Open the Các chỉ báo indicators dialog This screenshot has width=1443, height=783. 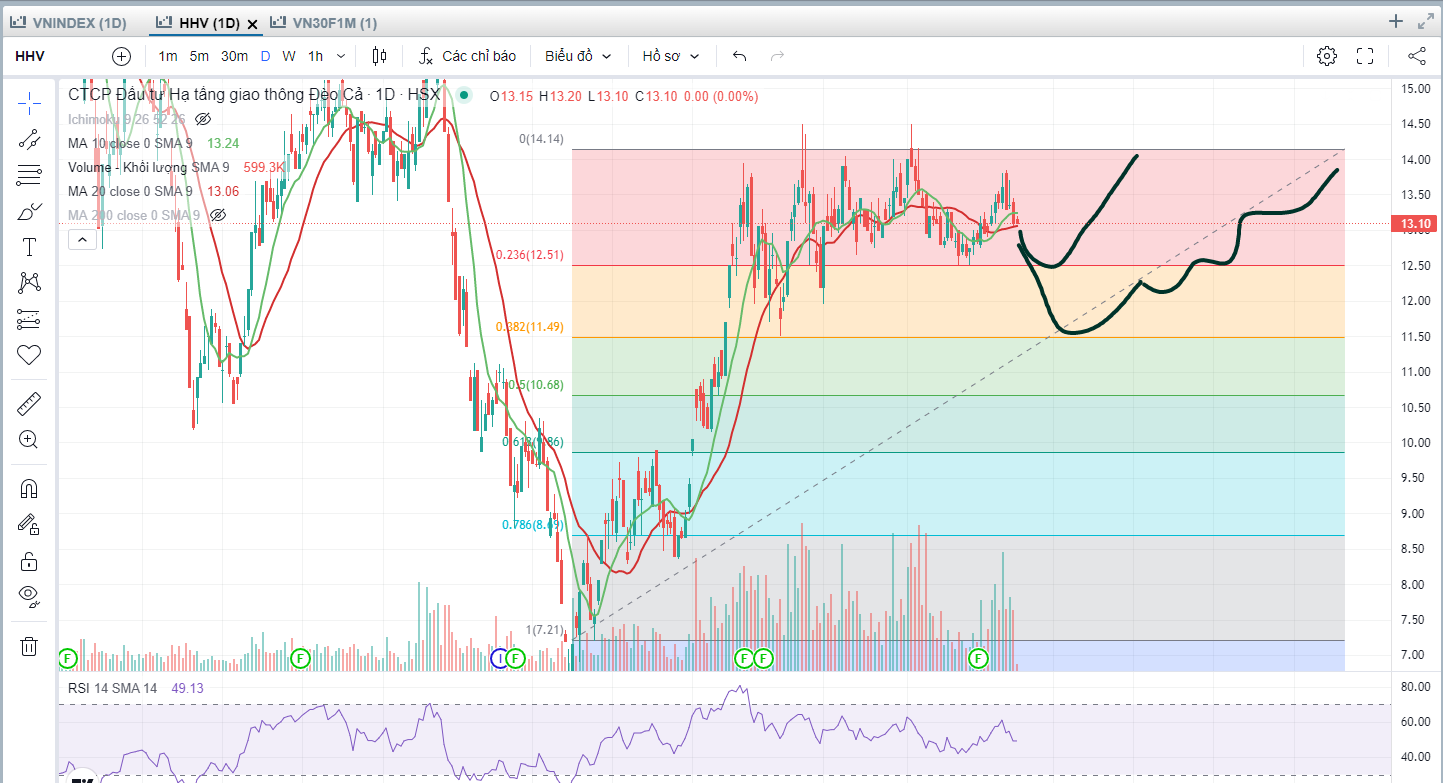point(468,56)
